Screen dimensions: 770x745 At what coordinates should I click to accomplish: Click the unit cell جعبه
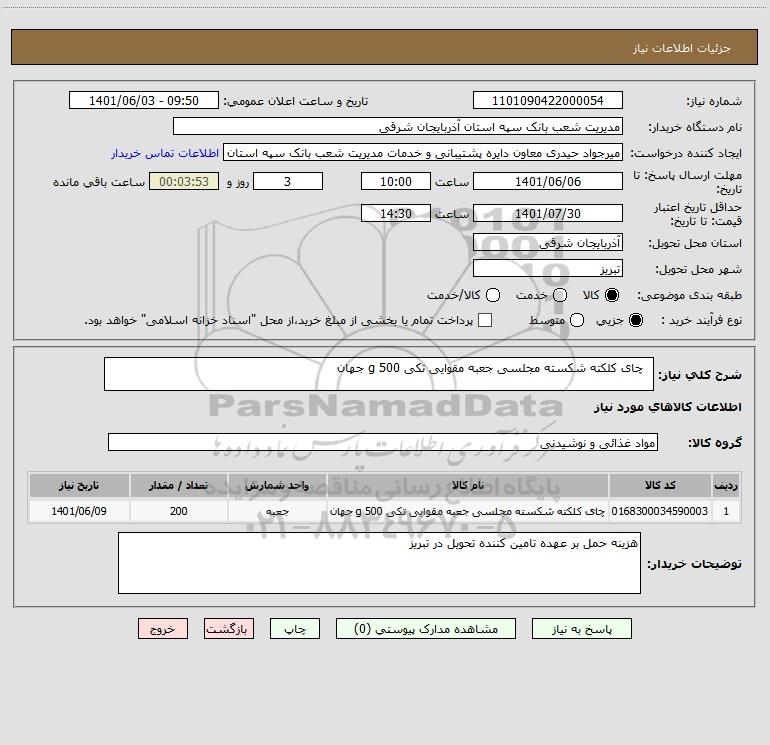tap(277, 511)
